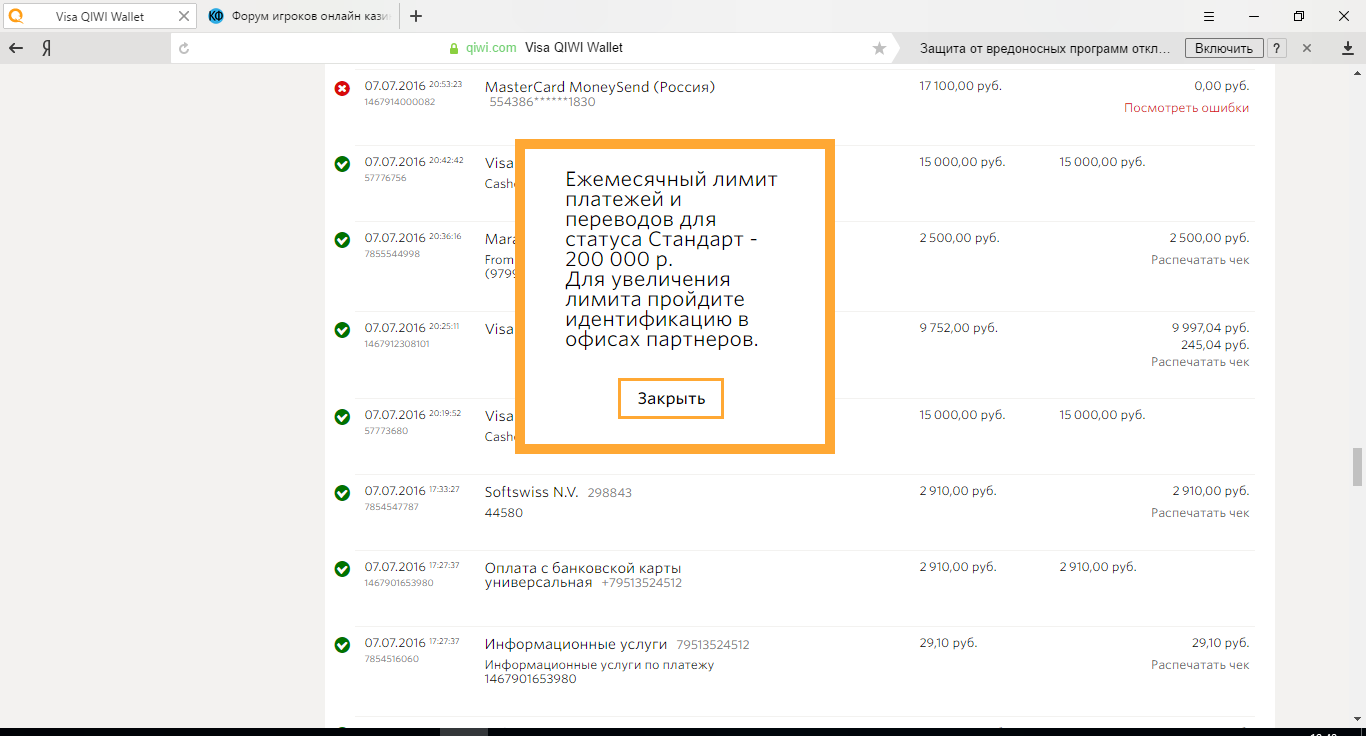Reload the page with the refresh icon
This screenshot has height=736, width=1366.
pos(184,48)
